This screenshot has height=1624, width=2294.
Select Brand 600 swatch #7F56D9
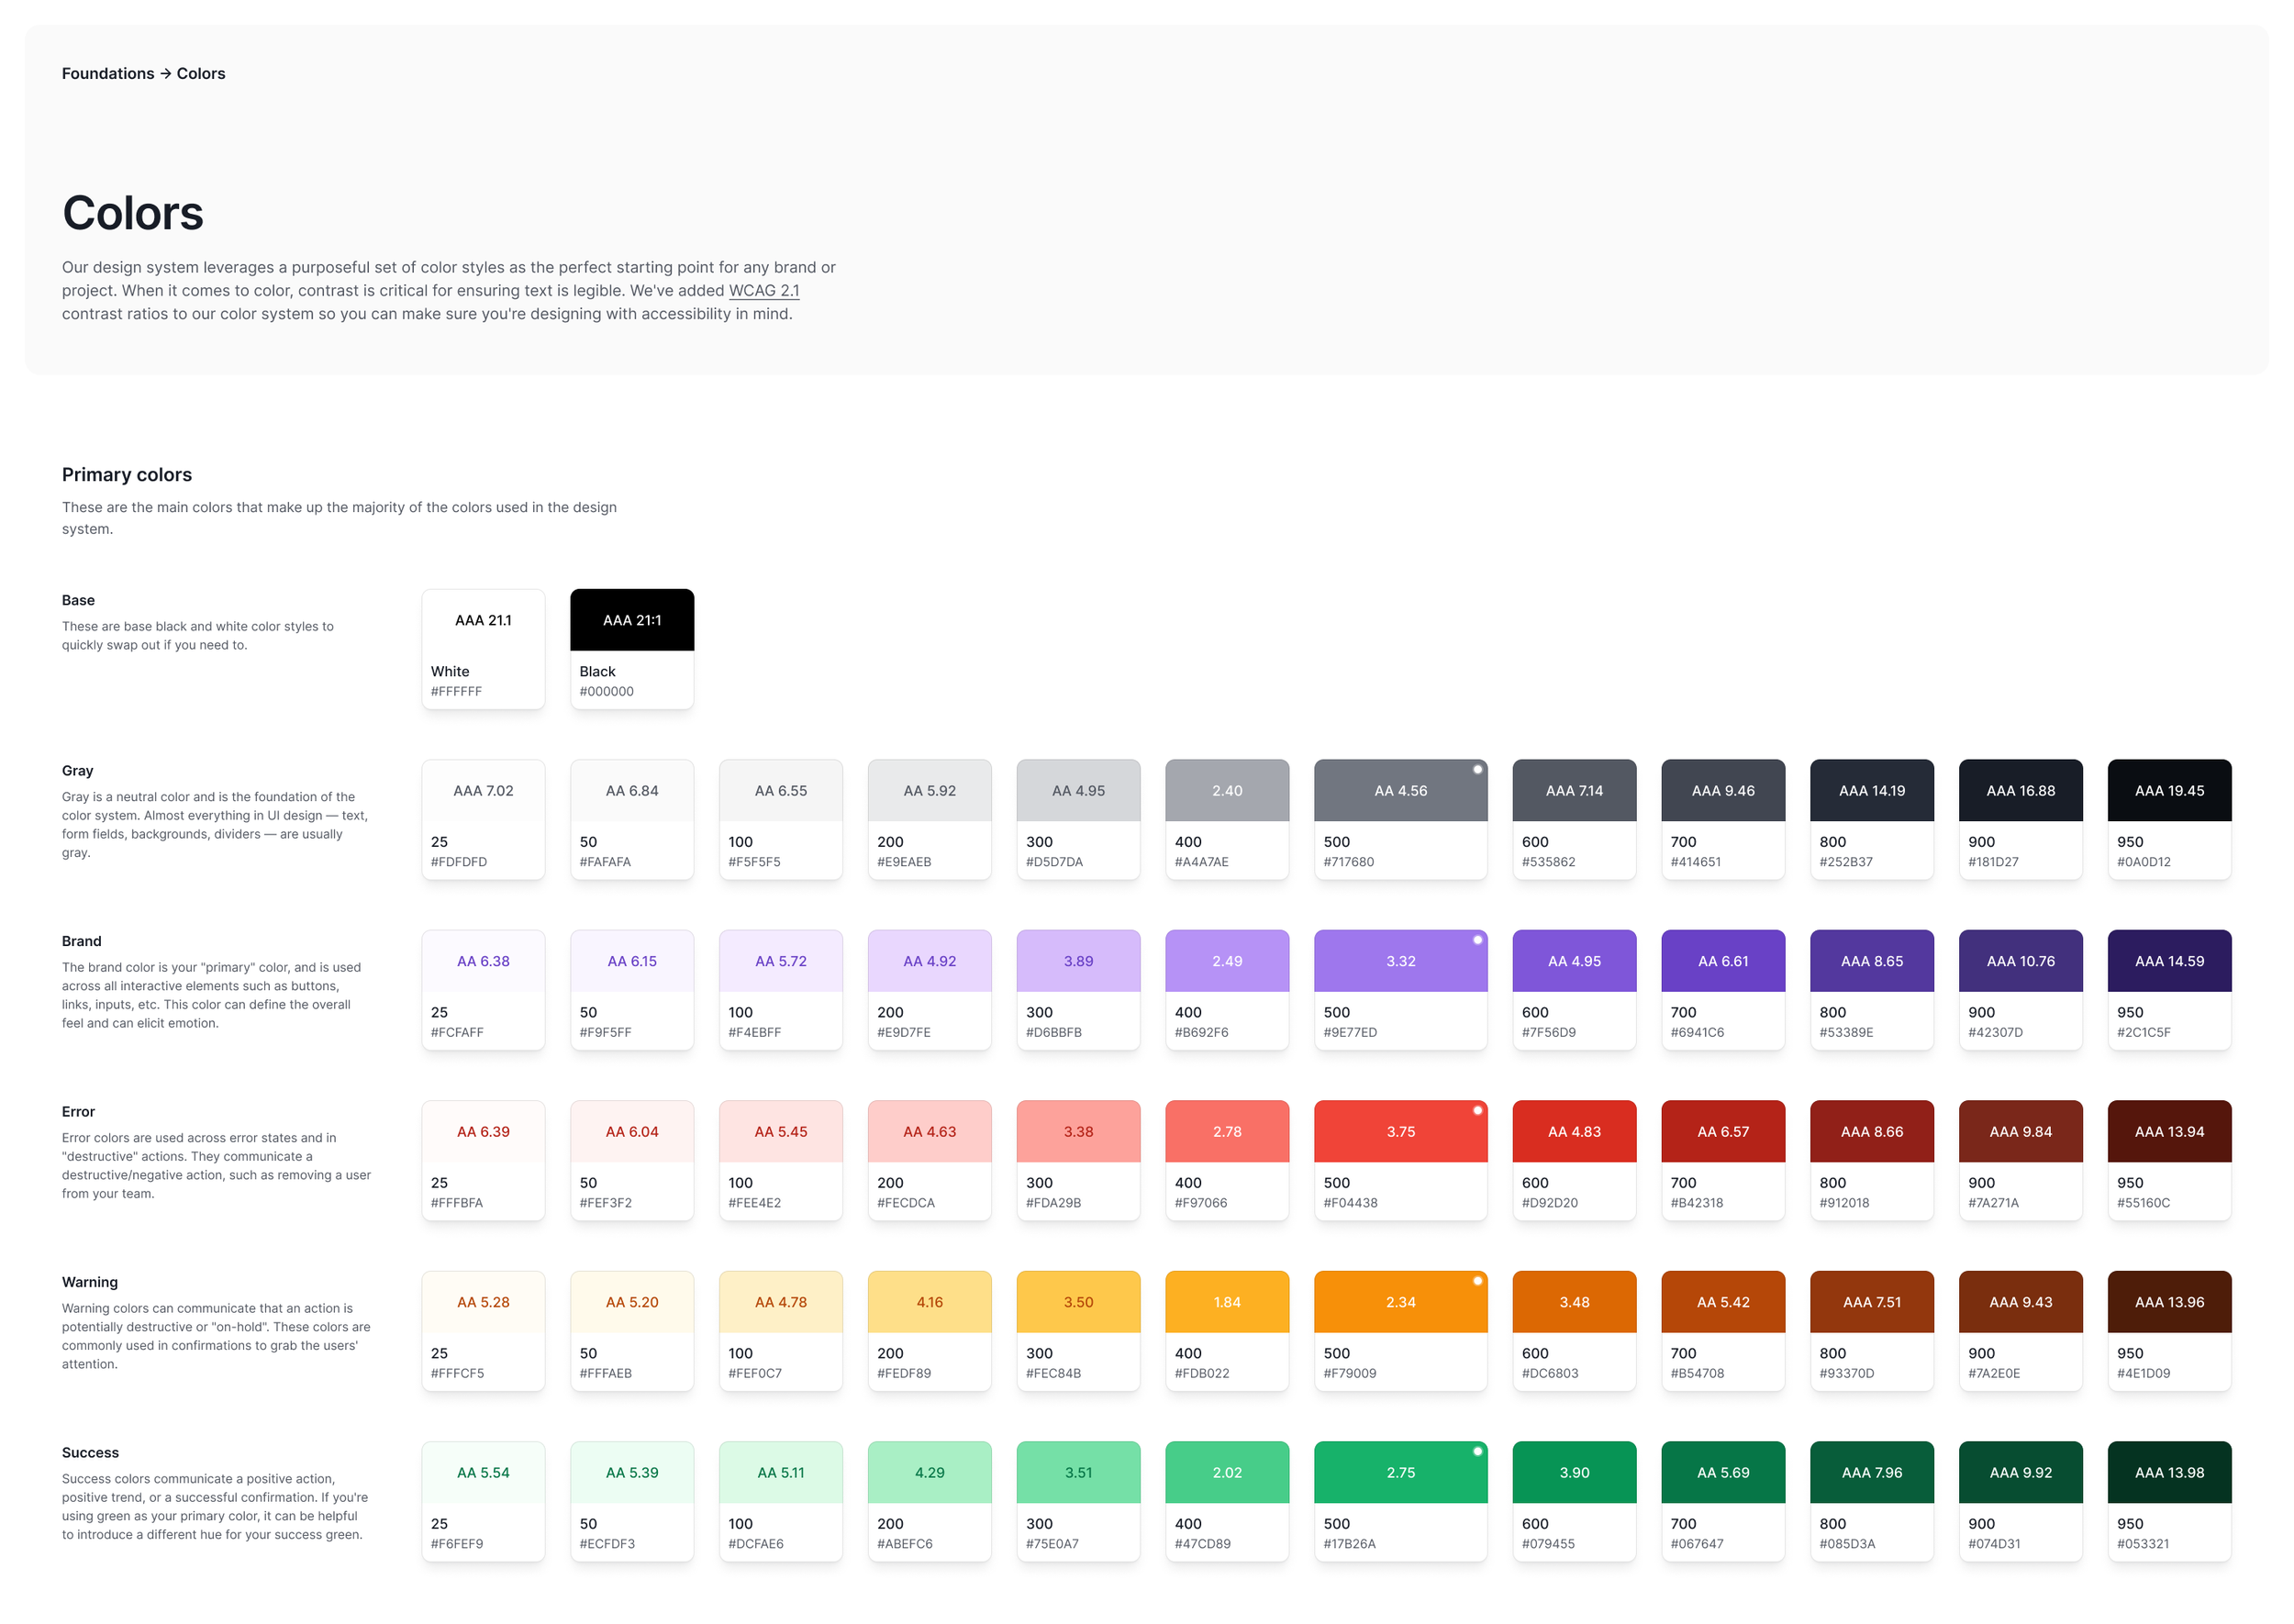tap(1573, 989)
